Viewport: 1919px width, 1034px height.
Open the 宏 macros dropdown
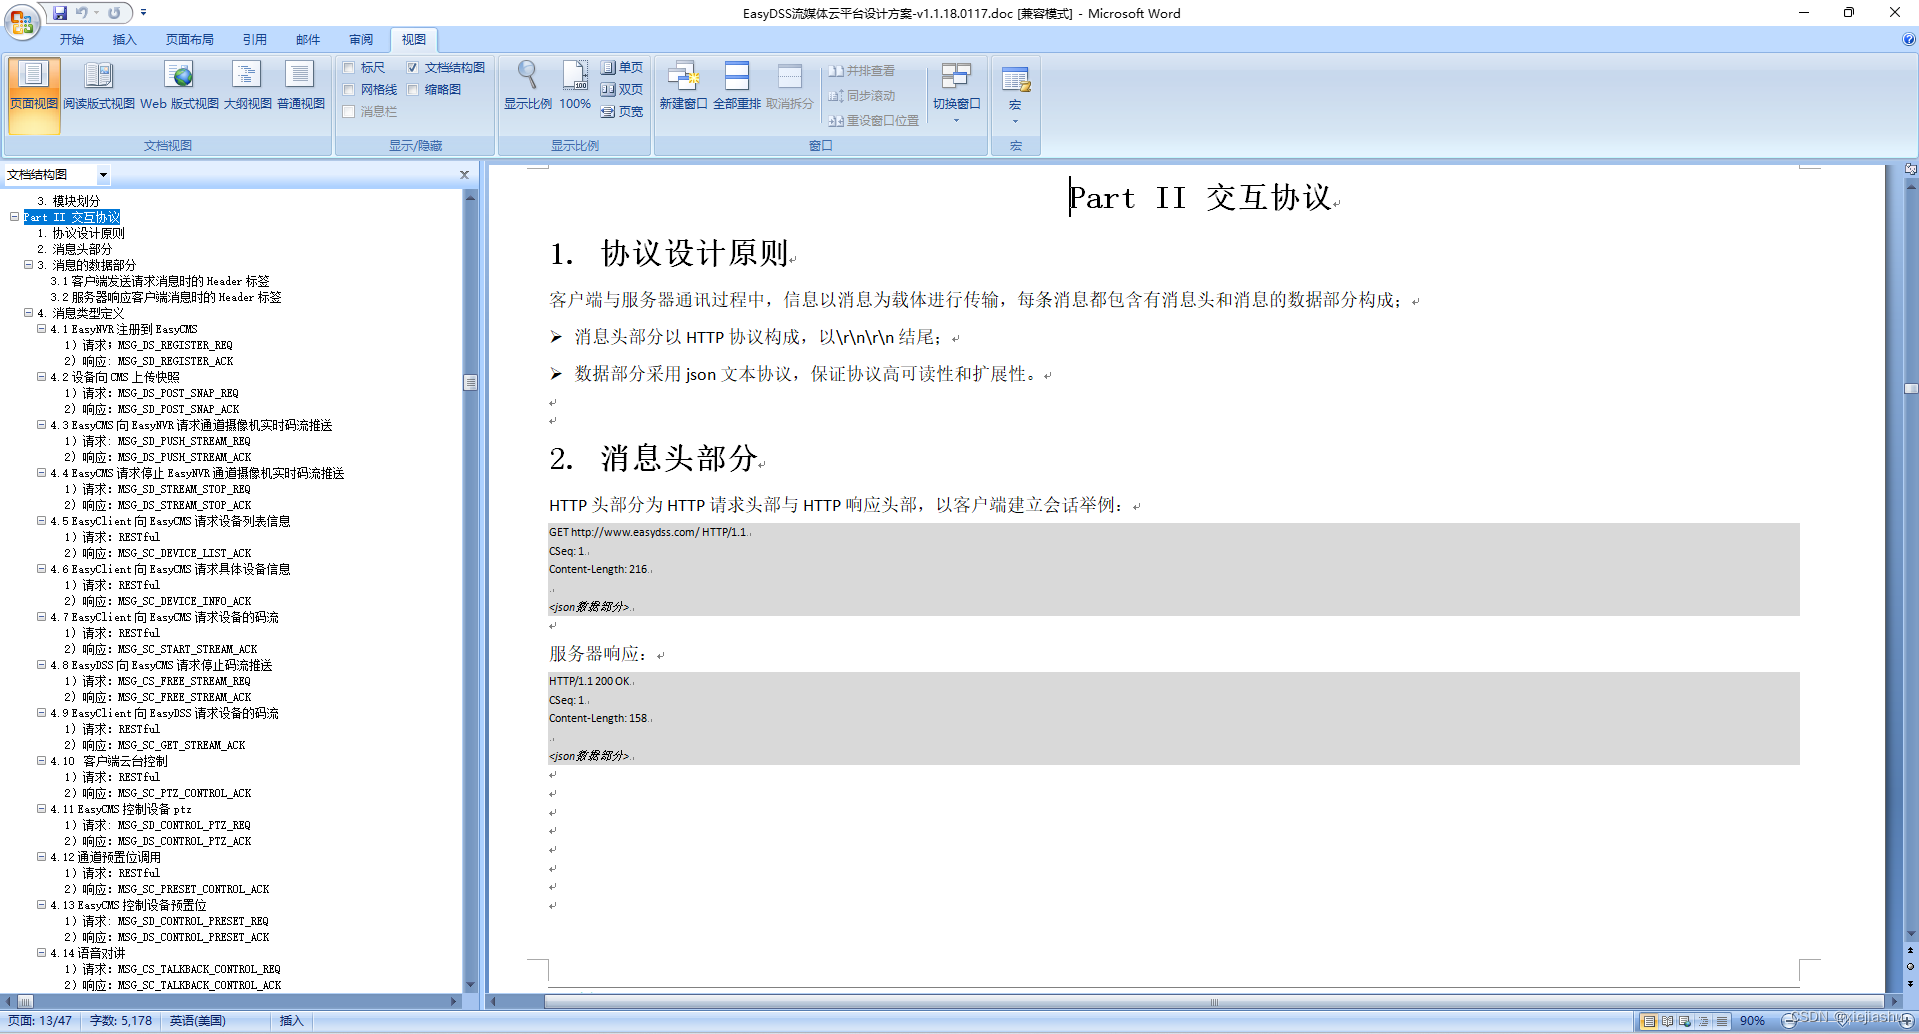click(x=1015, y=95)
